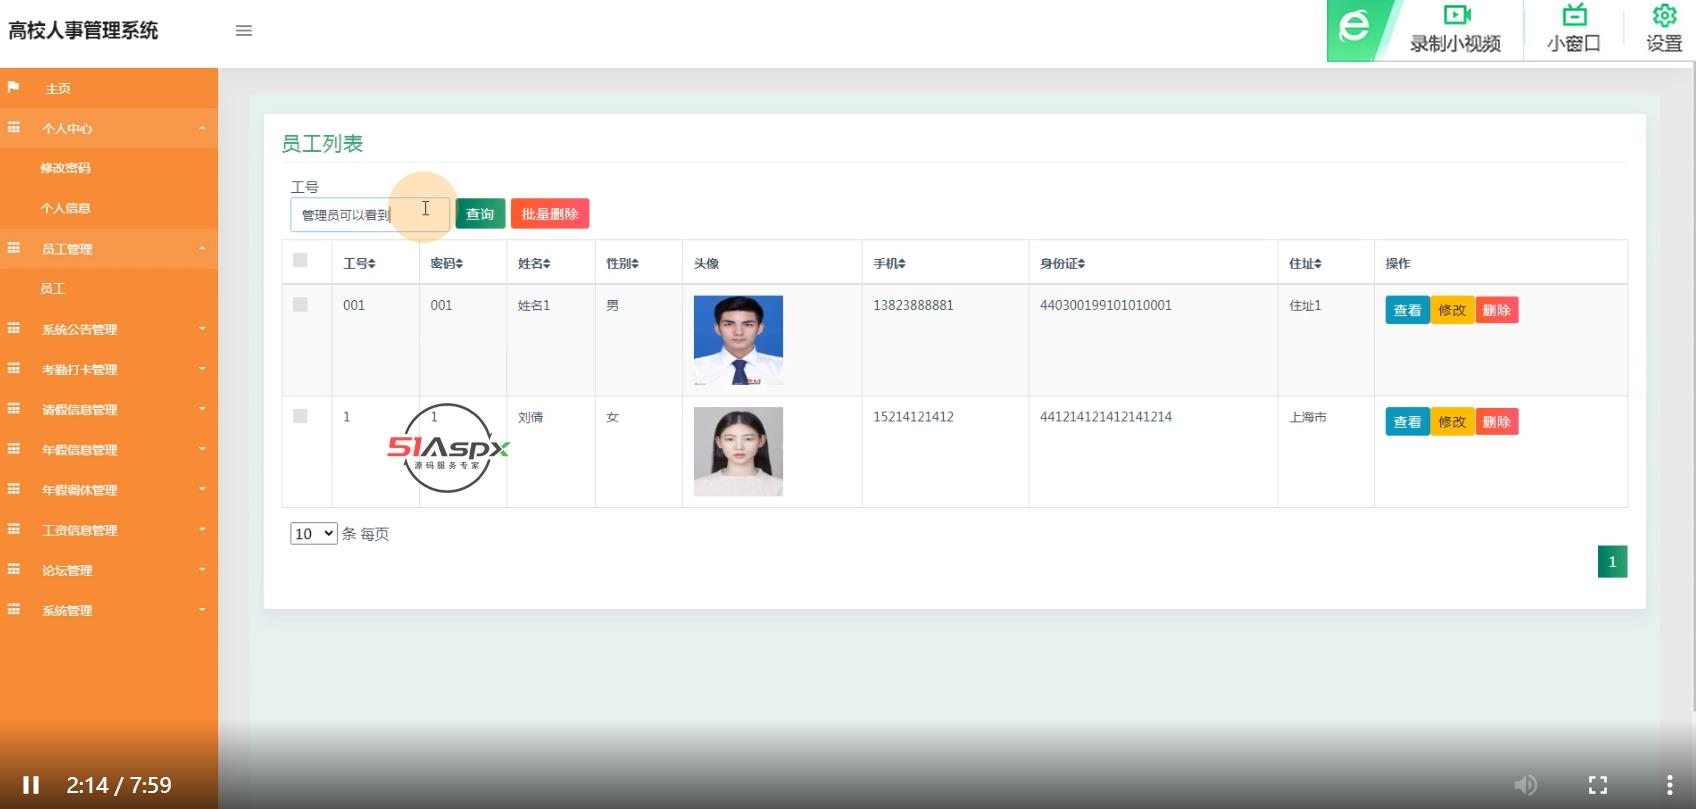The image size is (1696, 809).
Task: Enter fullscreen video mode
Action: (x=1598, y=785)
